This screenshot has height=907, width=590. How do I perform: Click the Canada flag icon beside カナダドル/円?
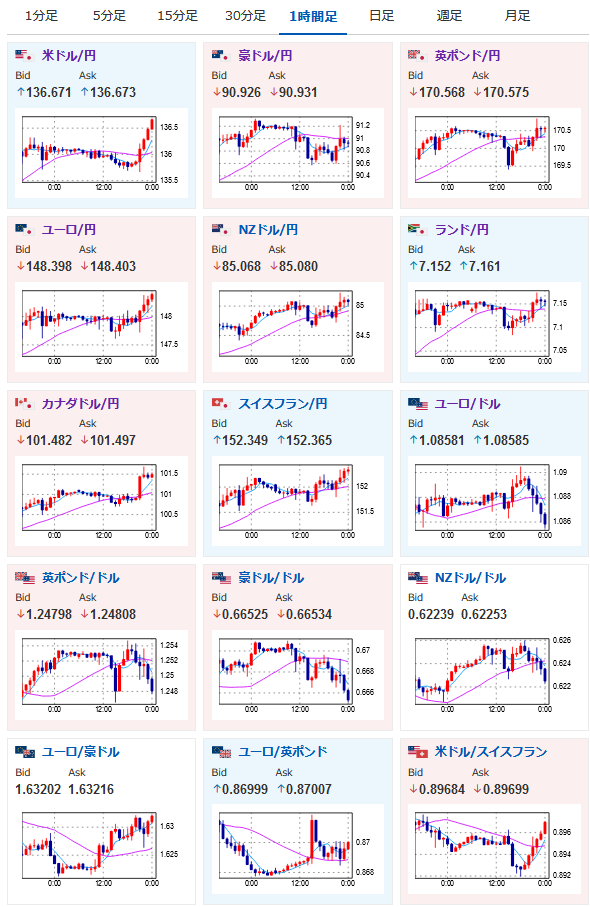[x=24, y=404]
